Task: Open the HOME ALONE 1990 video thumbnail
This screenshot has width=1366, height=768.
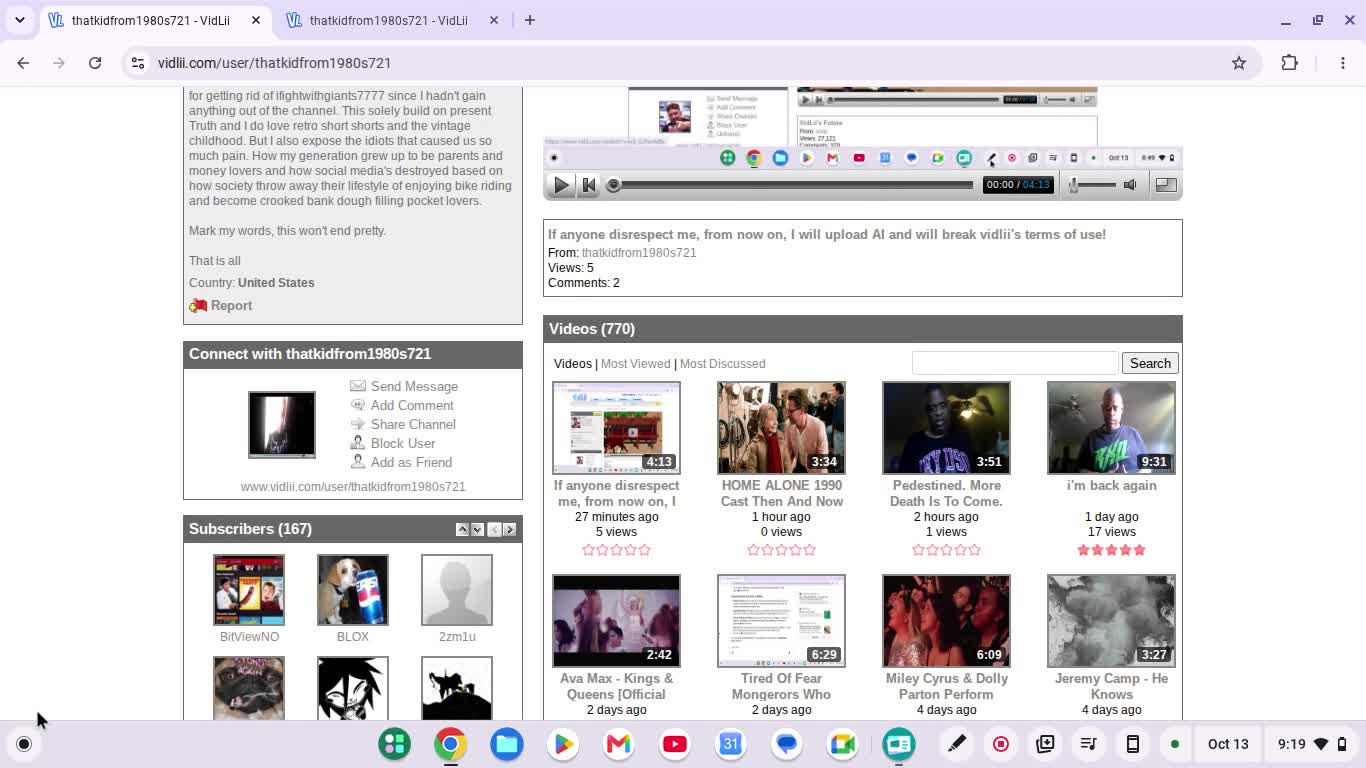Action: (781, 428)
